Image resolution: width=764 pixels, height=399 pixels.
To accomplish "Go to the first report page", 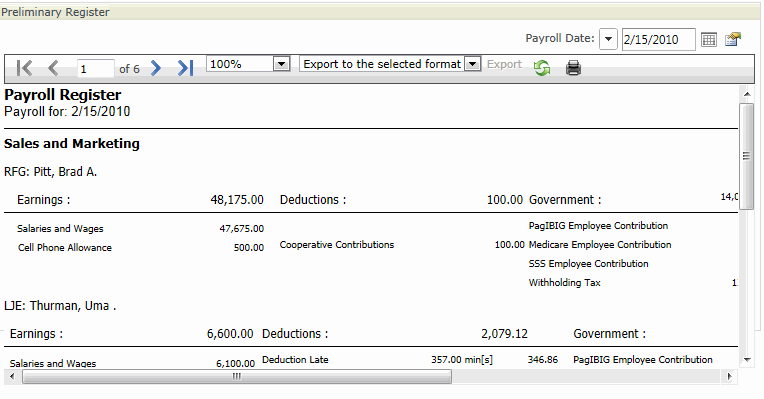I will (24, 68).
